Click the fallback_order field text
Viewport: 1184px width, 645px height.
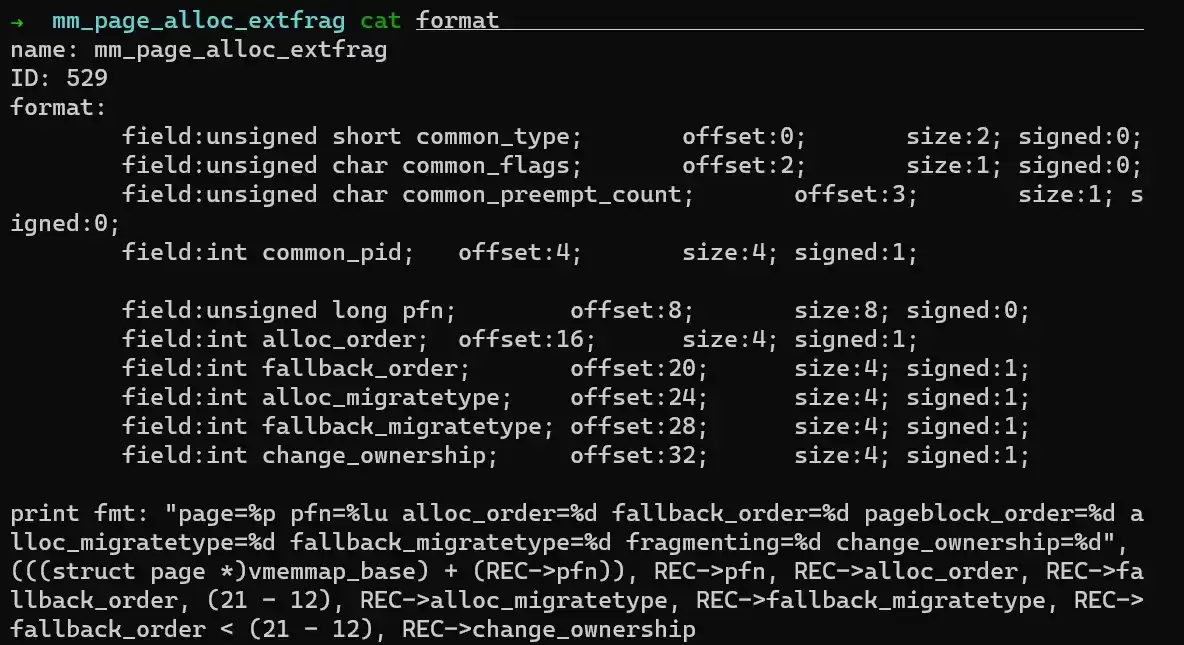click(x=296, y=369)
